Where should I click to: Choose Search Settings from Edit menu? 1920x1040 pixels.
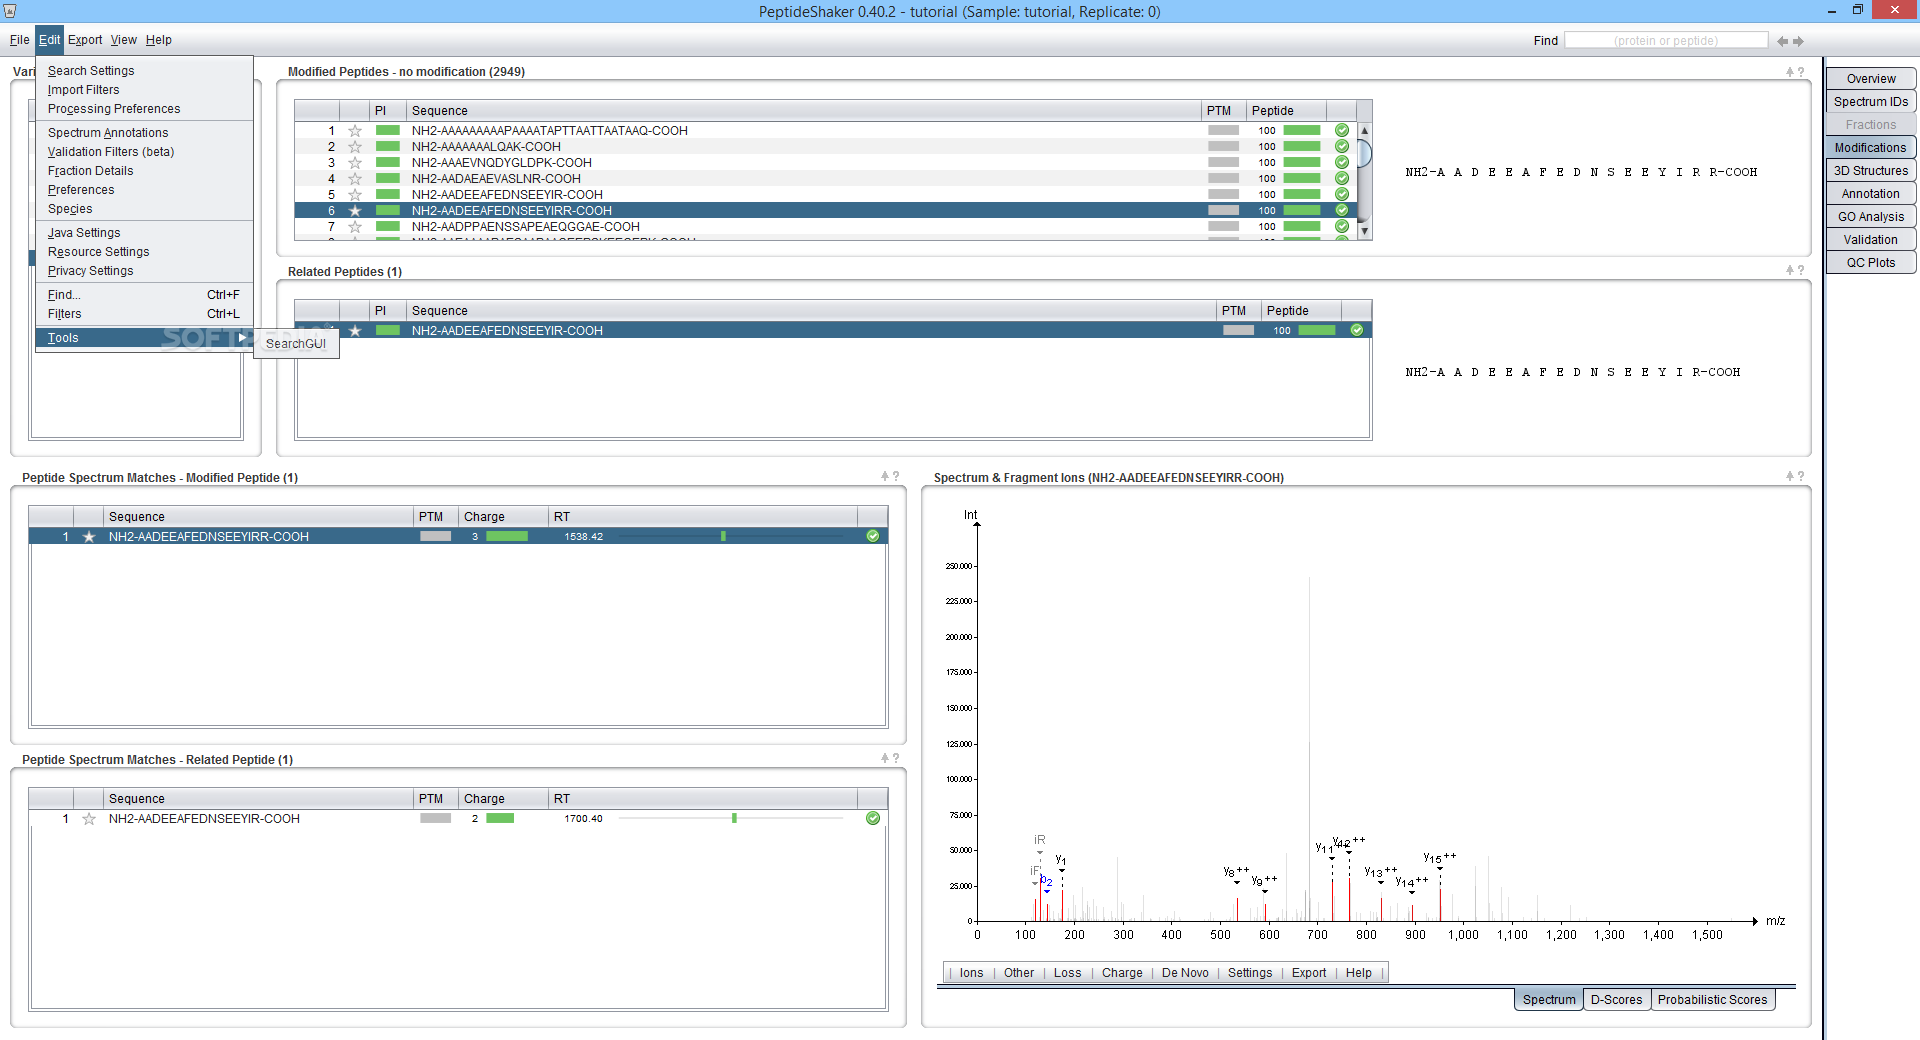[x=143, y=71]
